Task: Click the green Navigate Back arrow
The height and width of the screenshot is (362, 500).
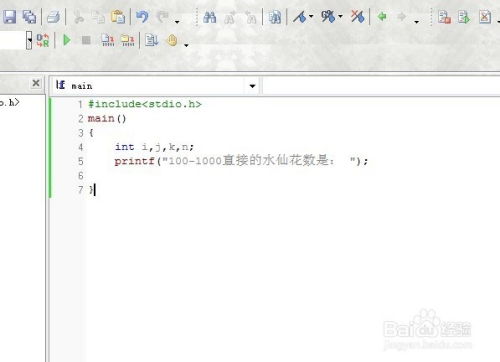Action: click(382, 16)
